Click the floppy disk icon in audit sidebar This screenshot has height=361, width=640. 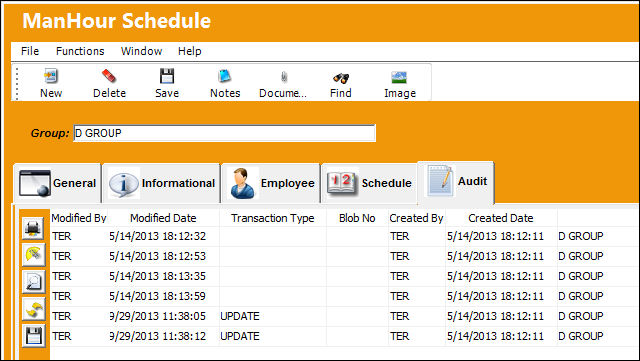pyautogui.click(x=33, y=336)
